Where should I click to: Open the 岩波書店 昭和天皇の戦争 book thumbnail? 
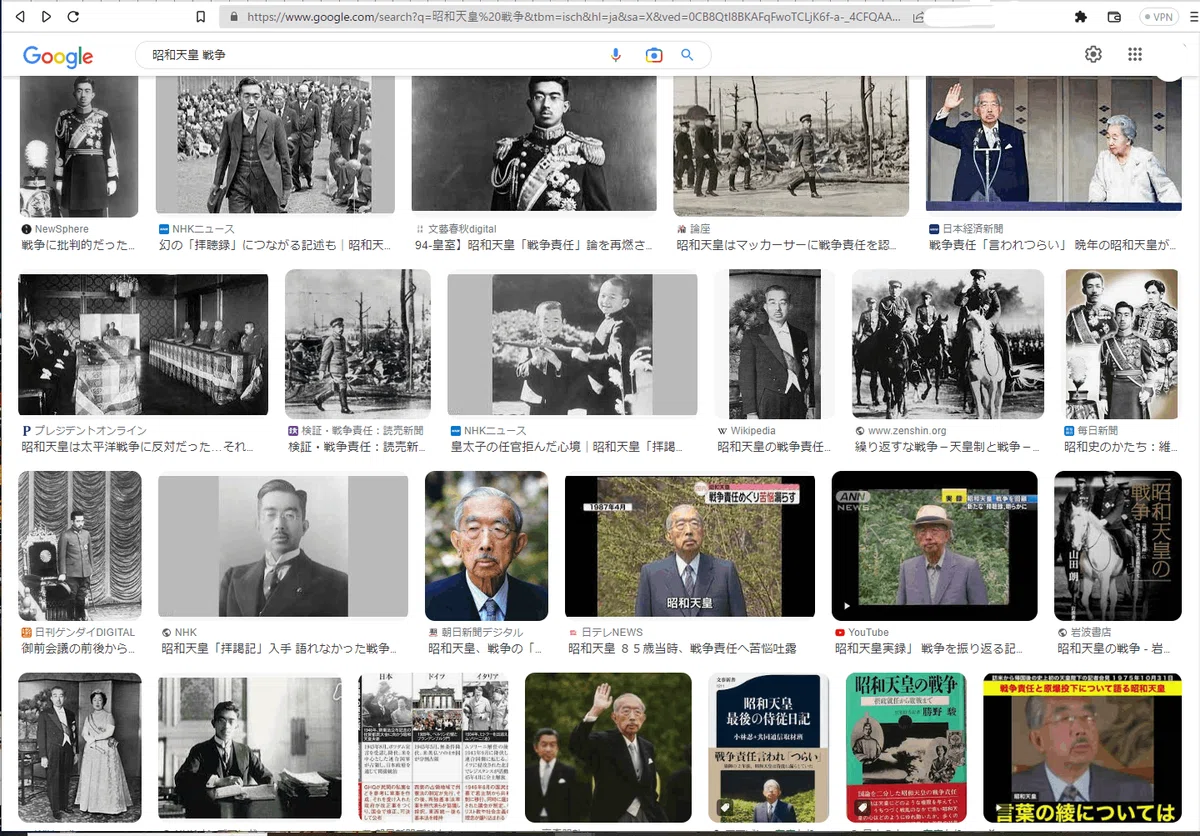1118,546
